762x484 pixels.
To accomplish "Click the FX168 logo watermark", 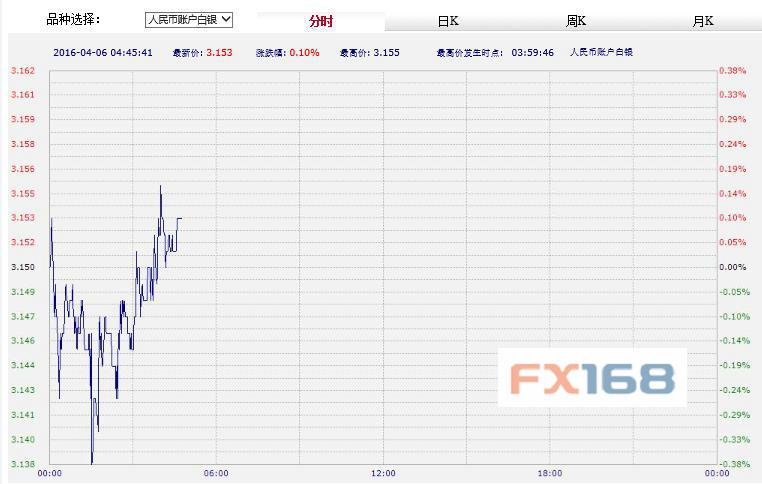I will click(x=592, y=378).
